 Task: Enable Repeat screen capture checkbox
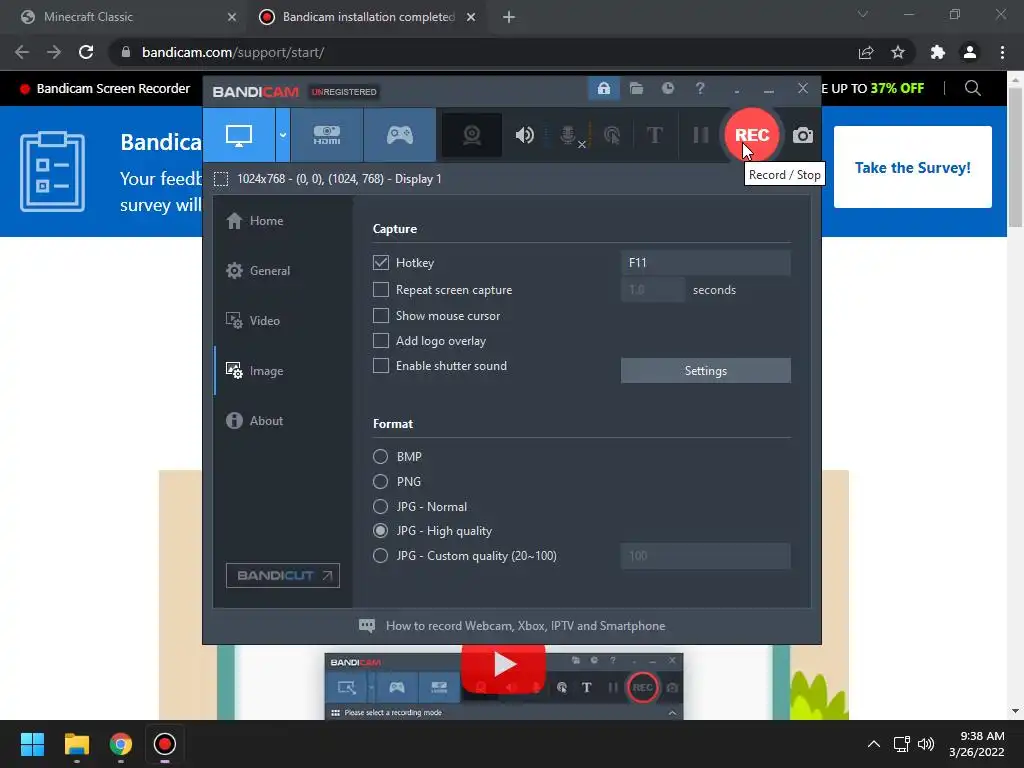(x=381, y=289)
